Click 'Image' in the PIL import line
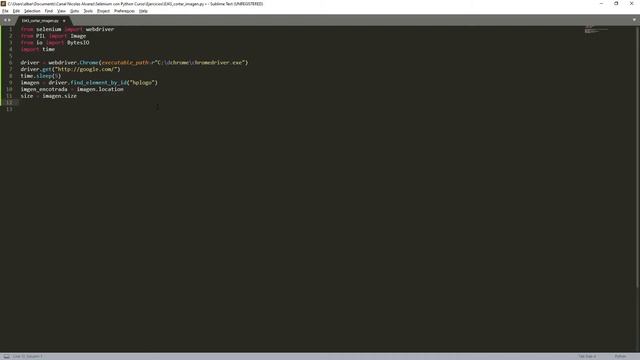This screenshot has width=640, height=360. [78, 36]
